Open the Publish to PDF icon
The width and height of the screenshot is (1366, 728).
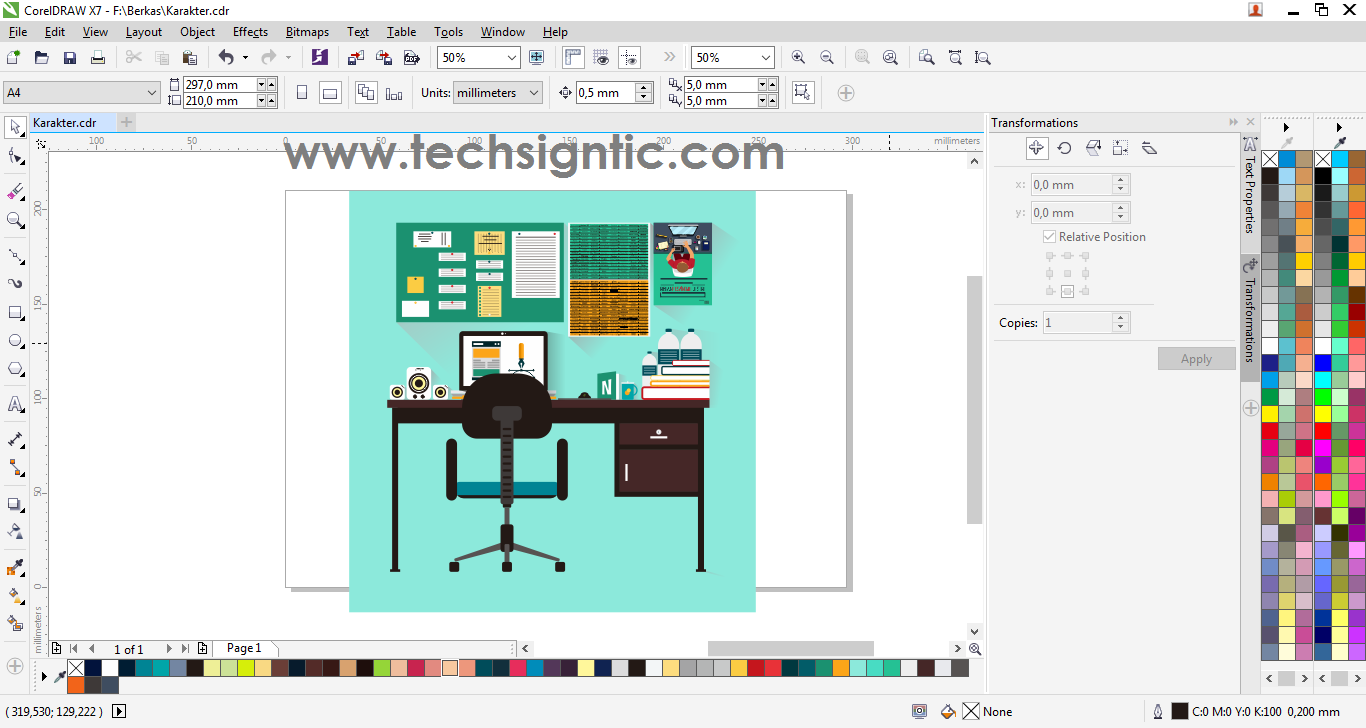[x=411, y=57]
